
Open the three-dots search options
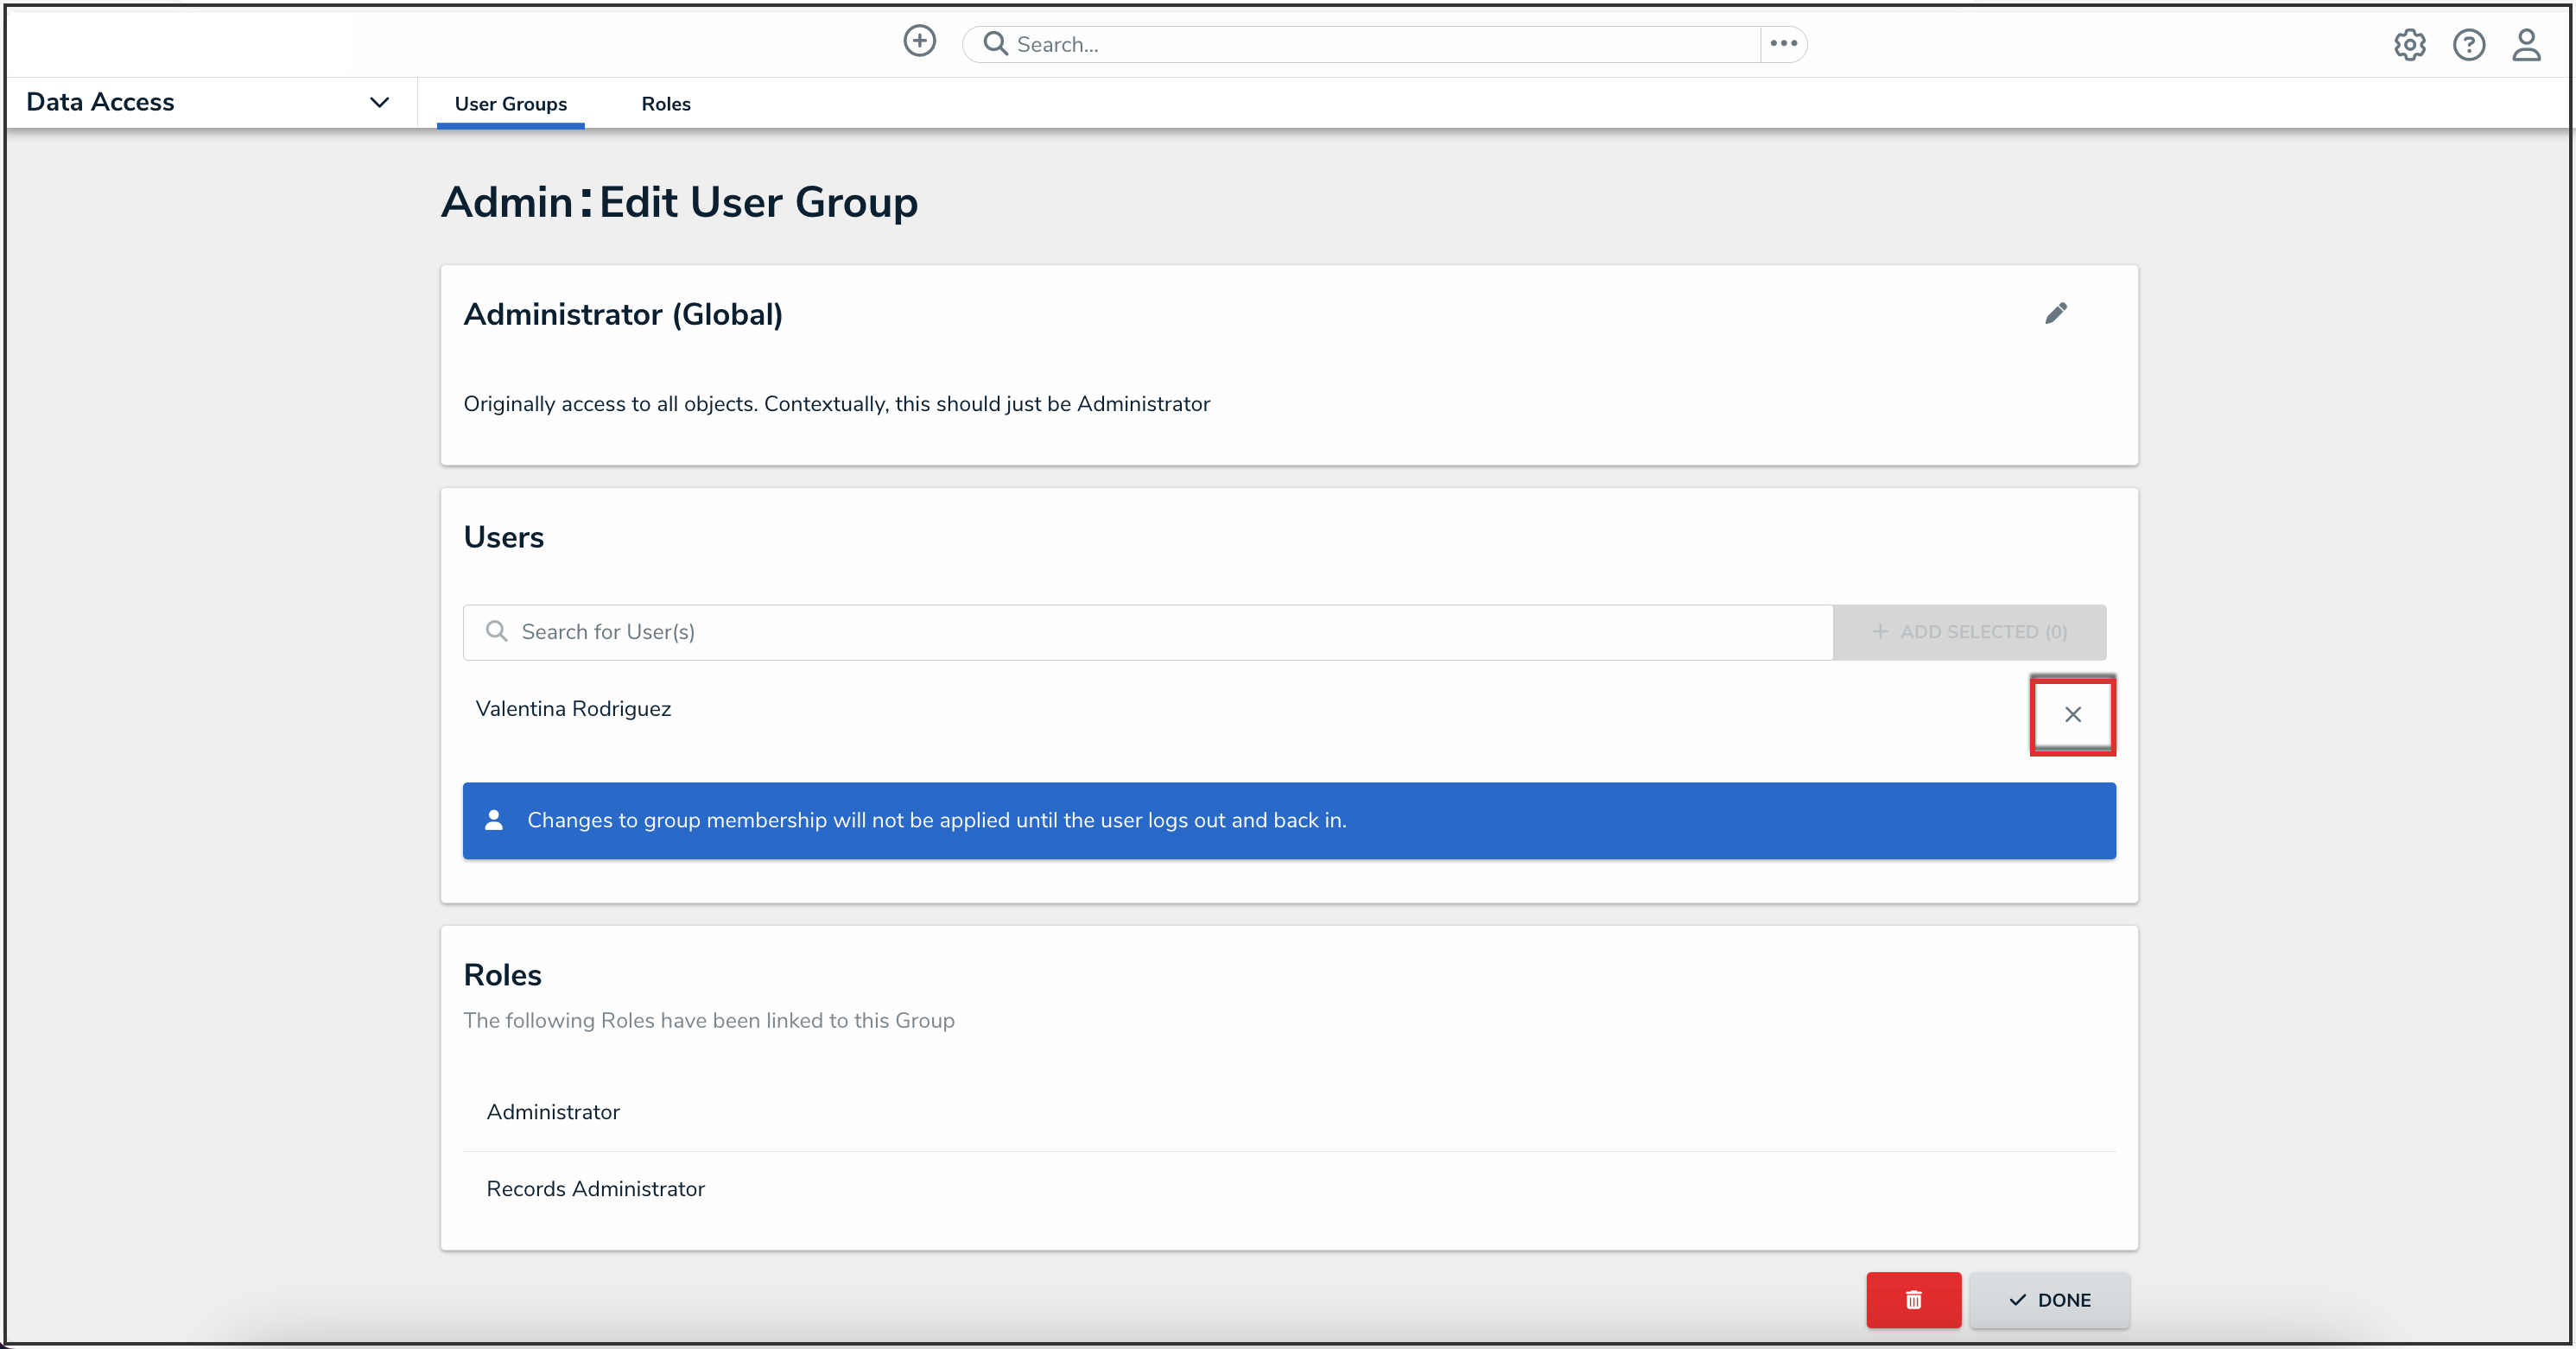1783,44
